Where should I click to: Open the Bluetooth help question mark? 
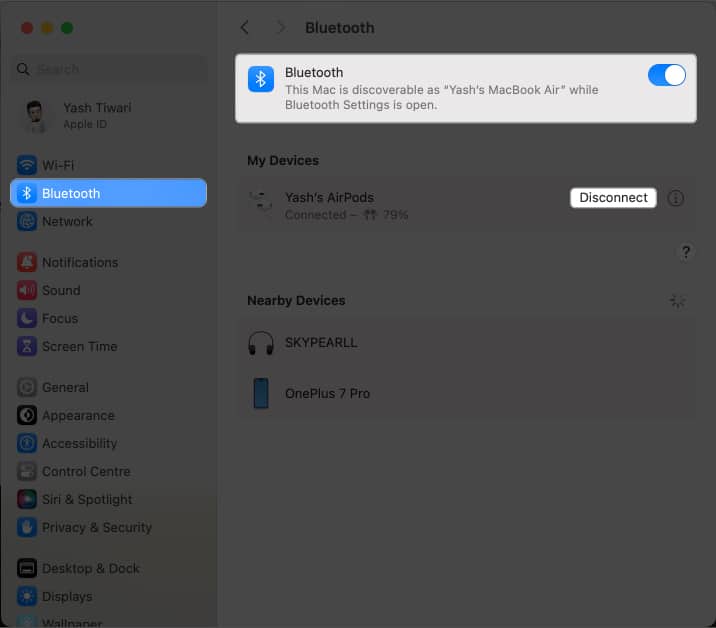(x=685, y=252)
